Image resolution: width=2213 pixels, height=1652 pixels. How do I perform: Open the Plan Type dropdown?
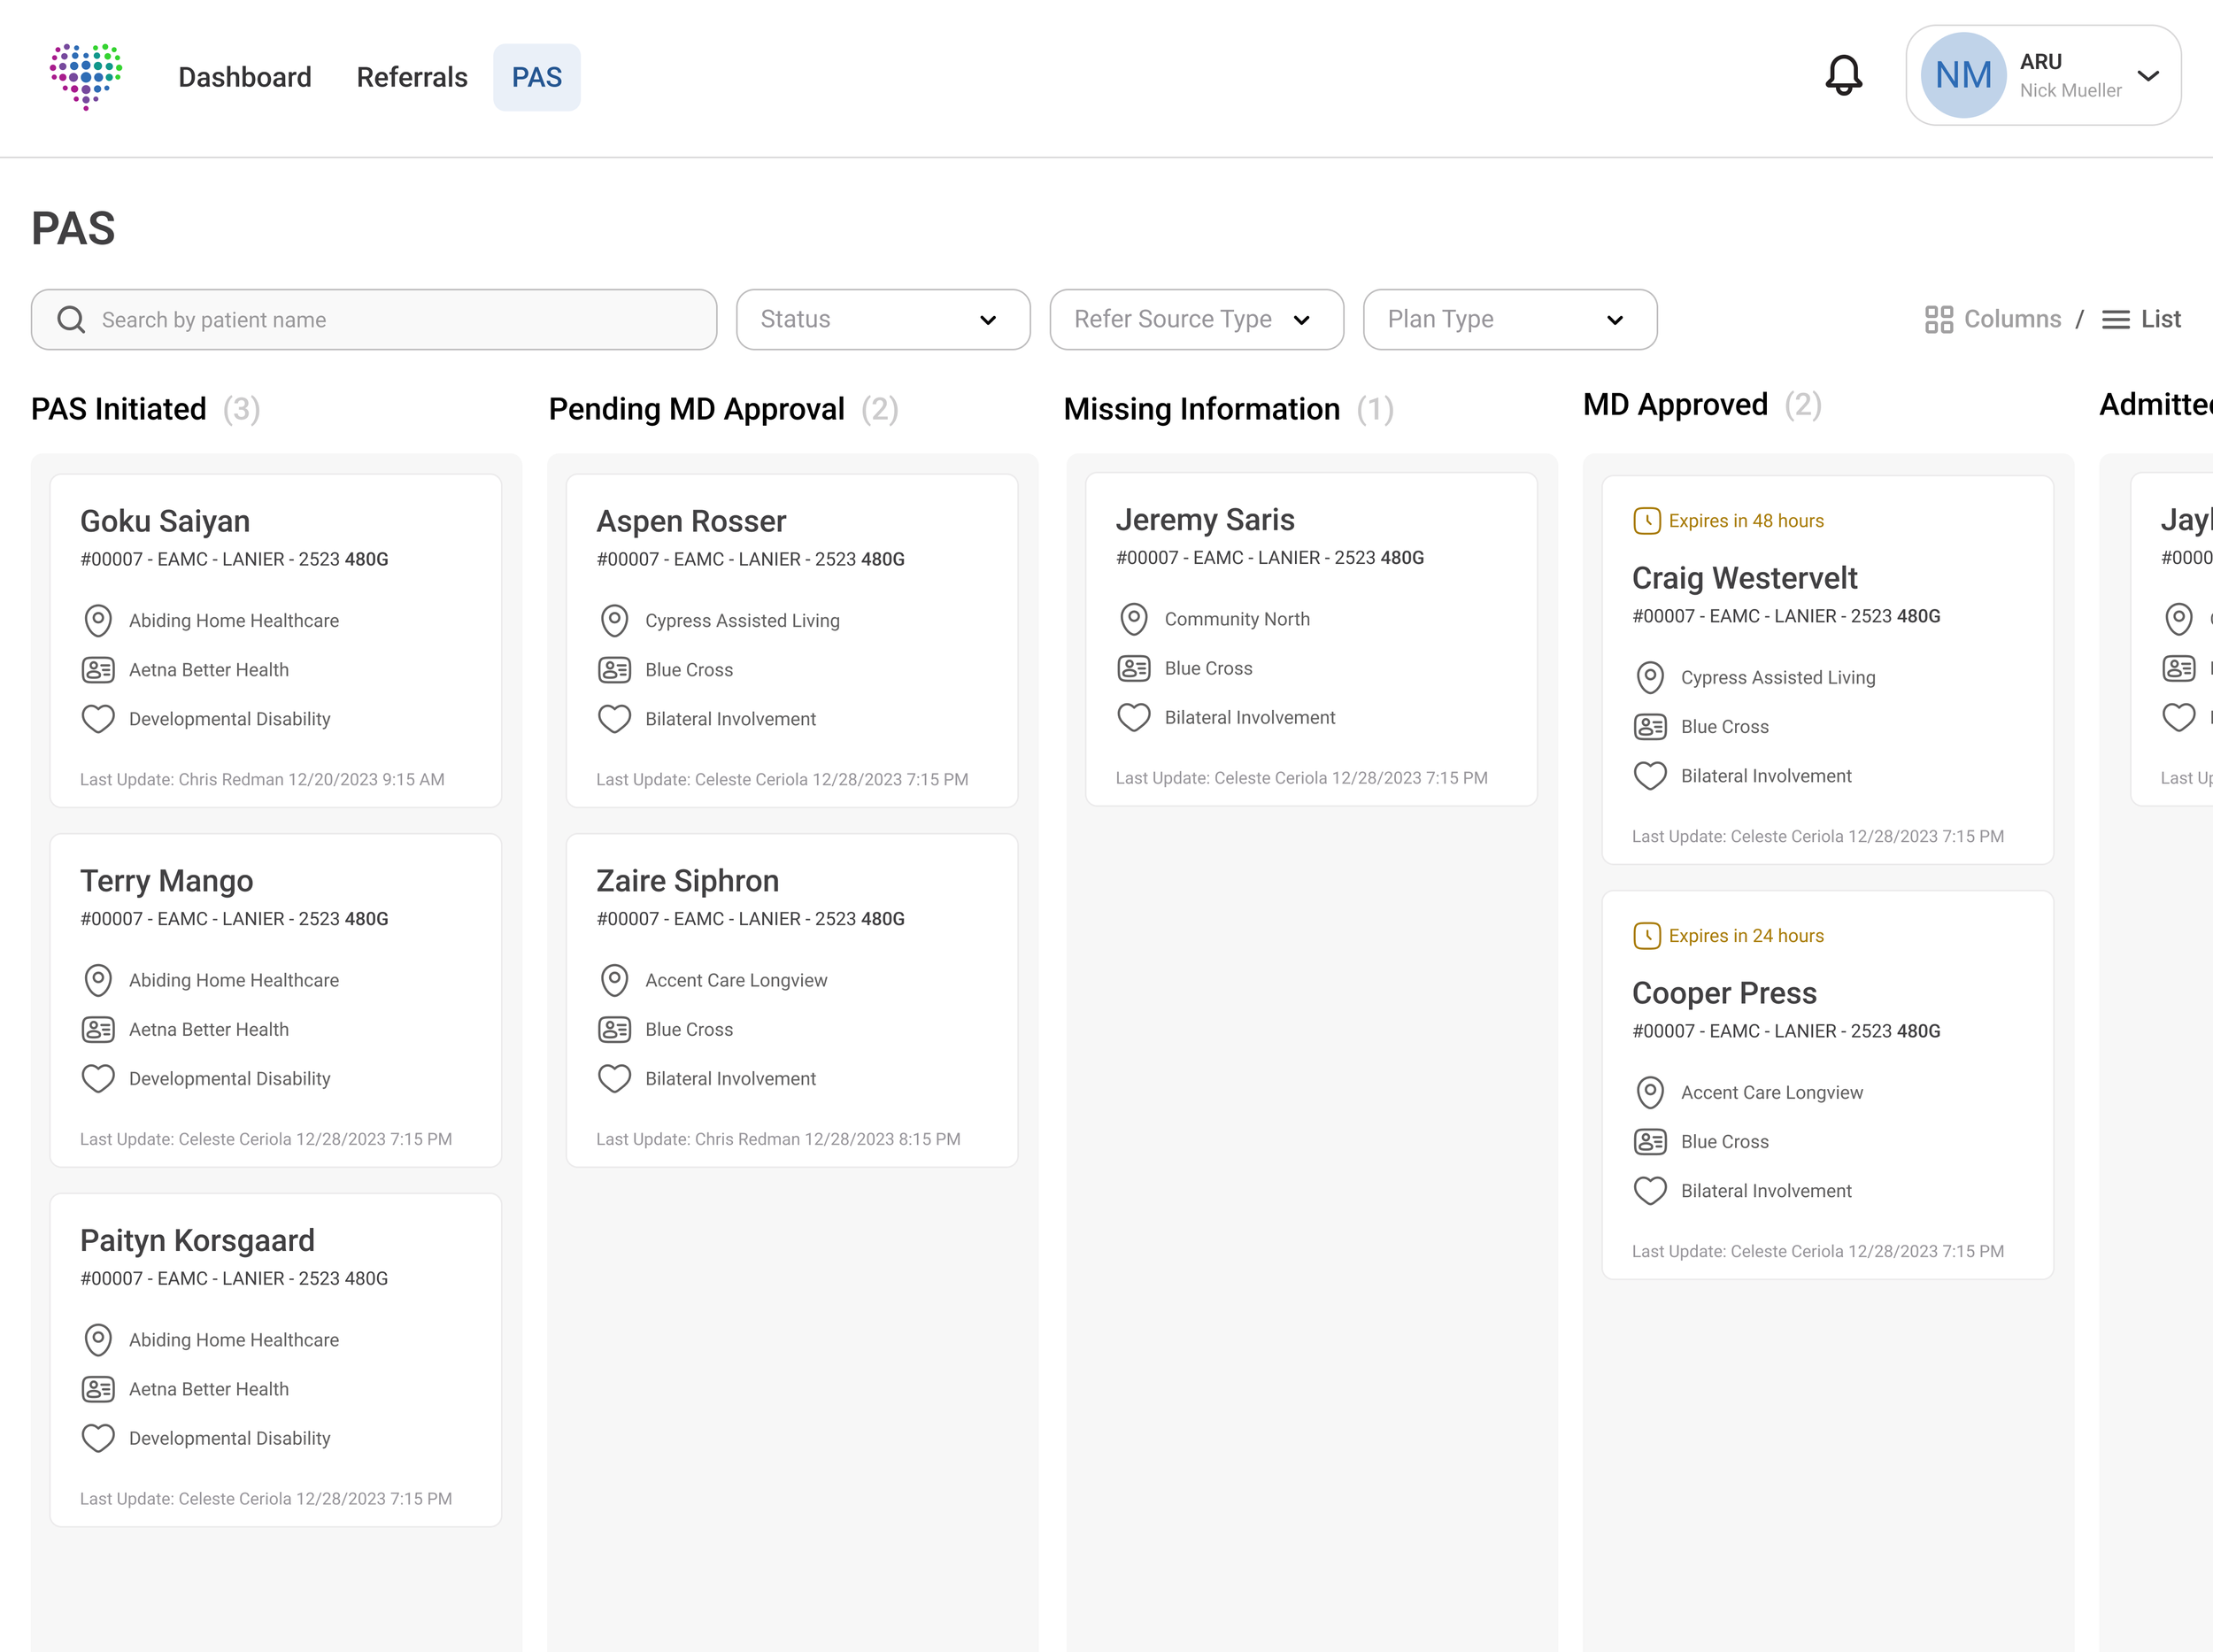click(1508, 320)
